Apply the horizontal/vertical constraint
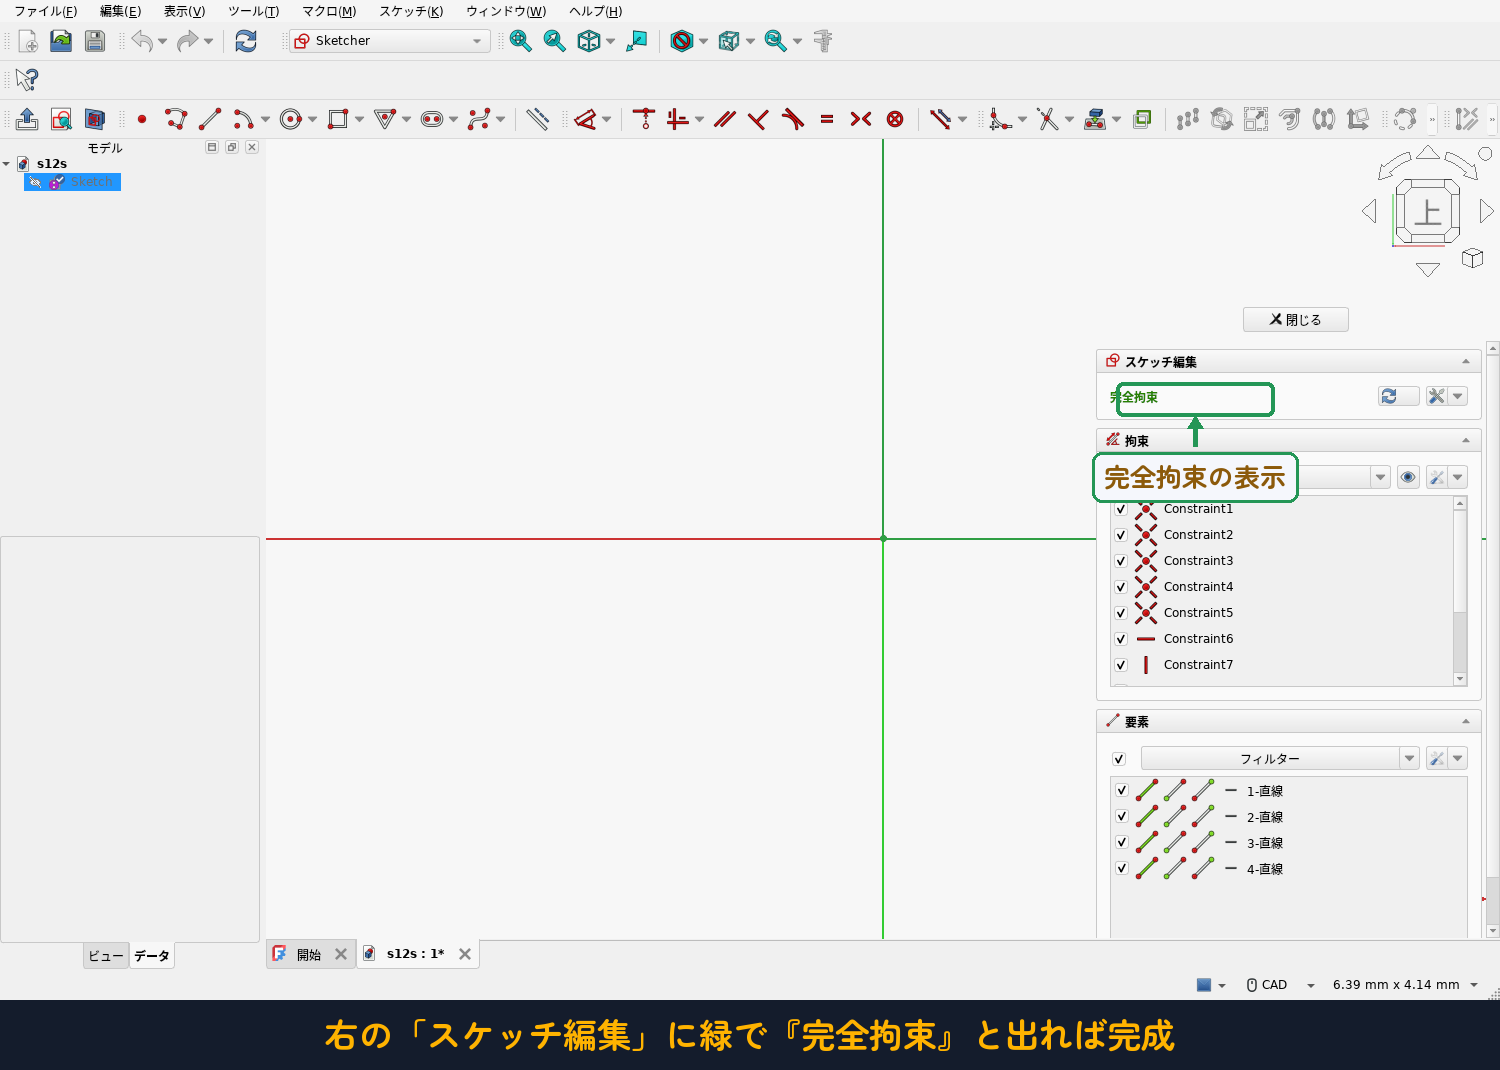The width and height of the screenshot is (1500, 1070). click(678, 119)
